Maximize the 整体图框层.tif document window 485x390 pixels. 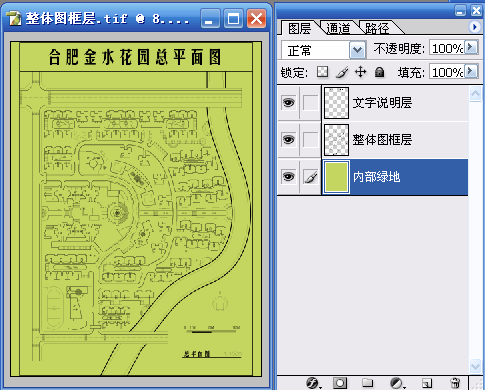[233, 18]
